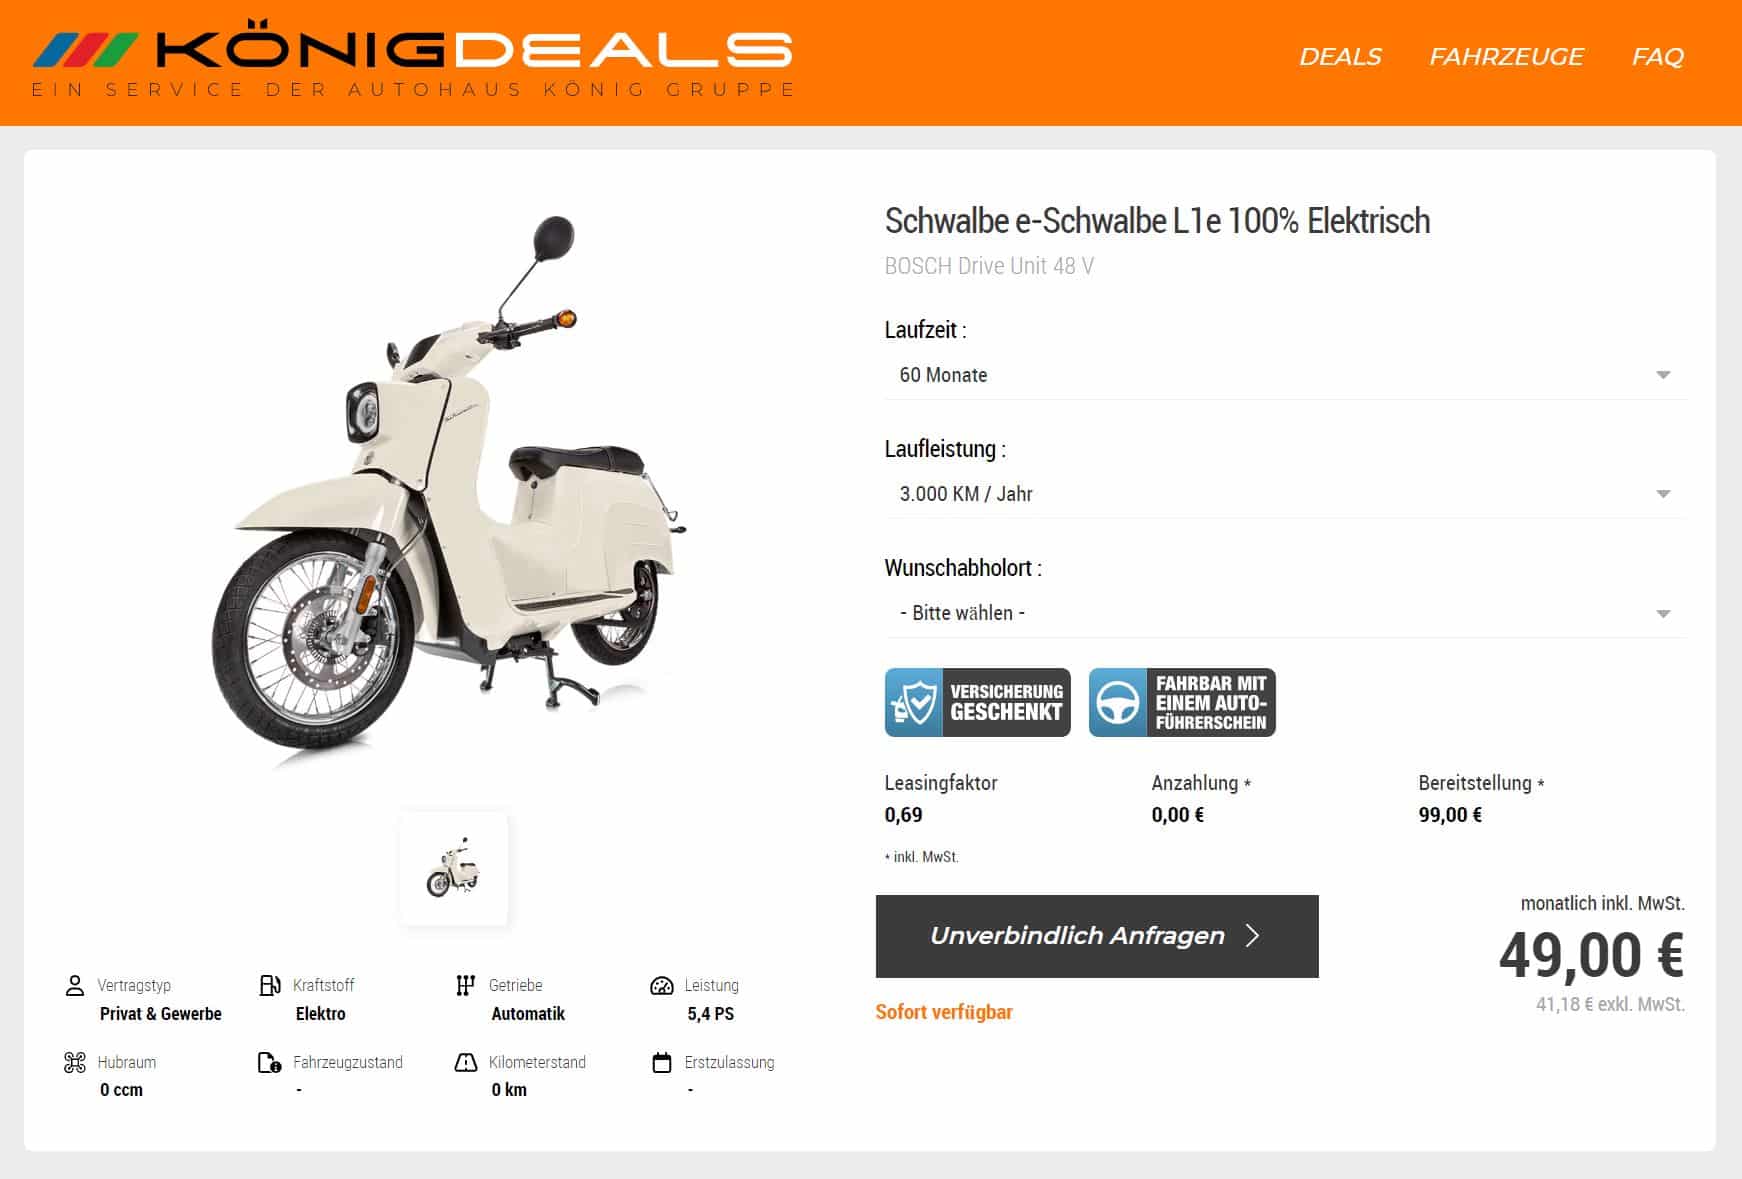Click the Leistung speedometer icon
Screen dimensions: 1742x1179
pos(662,985)
